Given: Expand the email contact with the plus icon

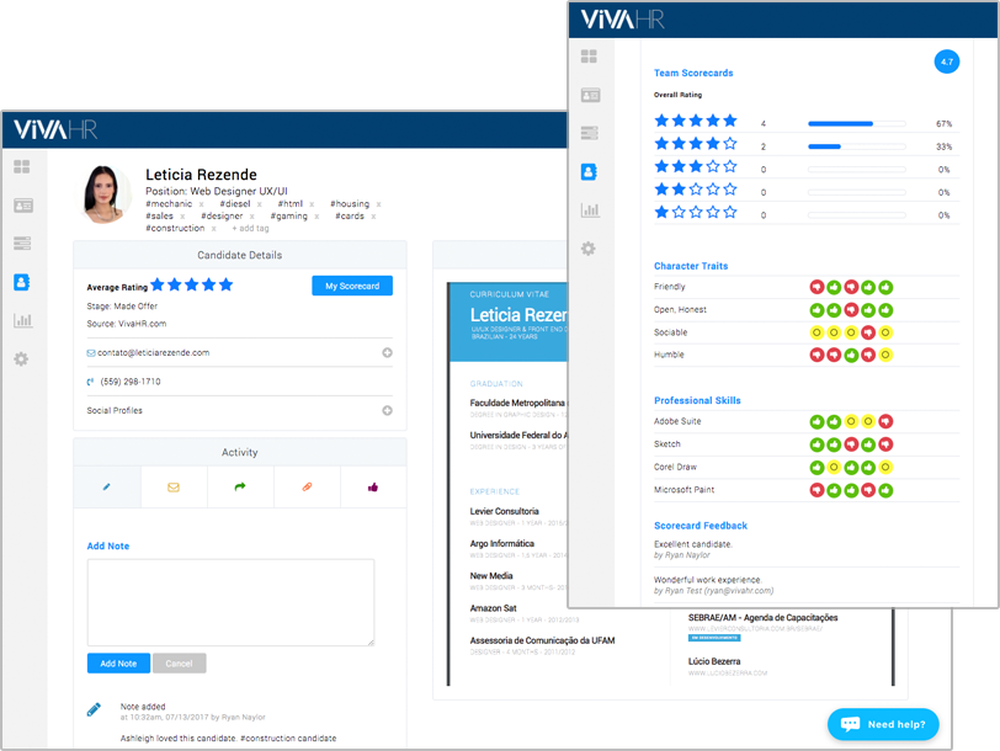Looking at the screenshot, I should tap(385, 352).
